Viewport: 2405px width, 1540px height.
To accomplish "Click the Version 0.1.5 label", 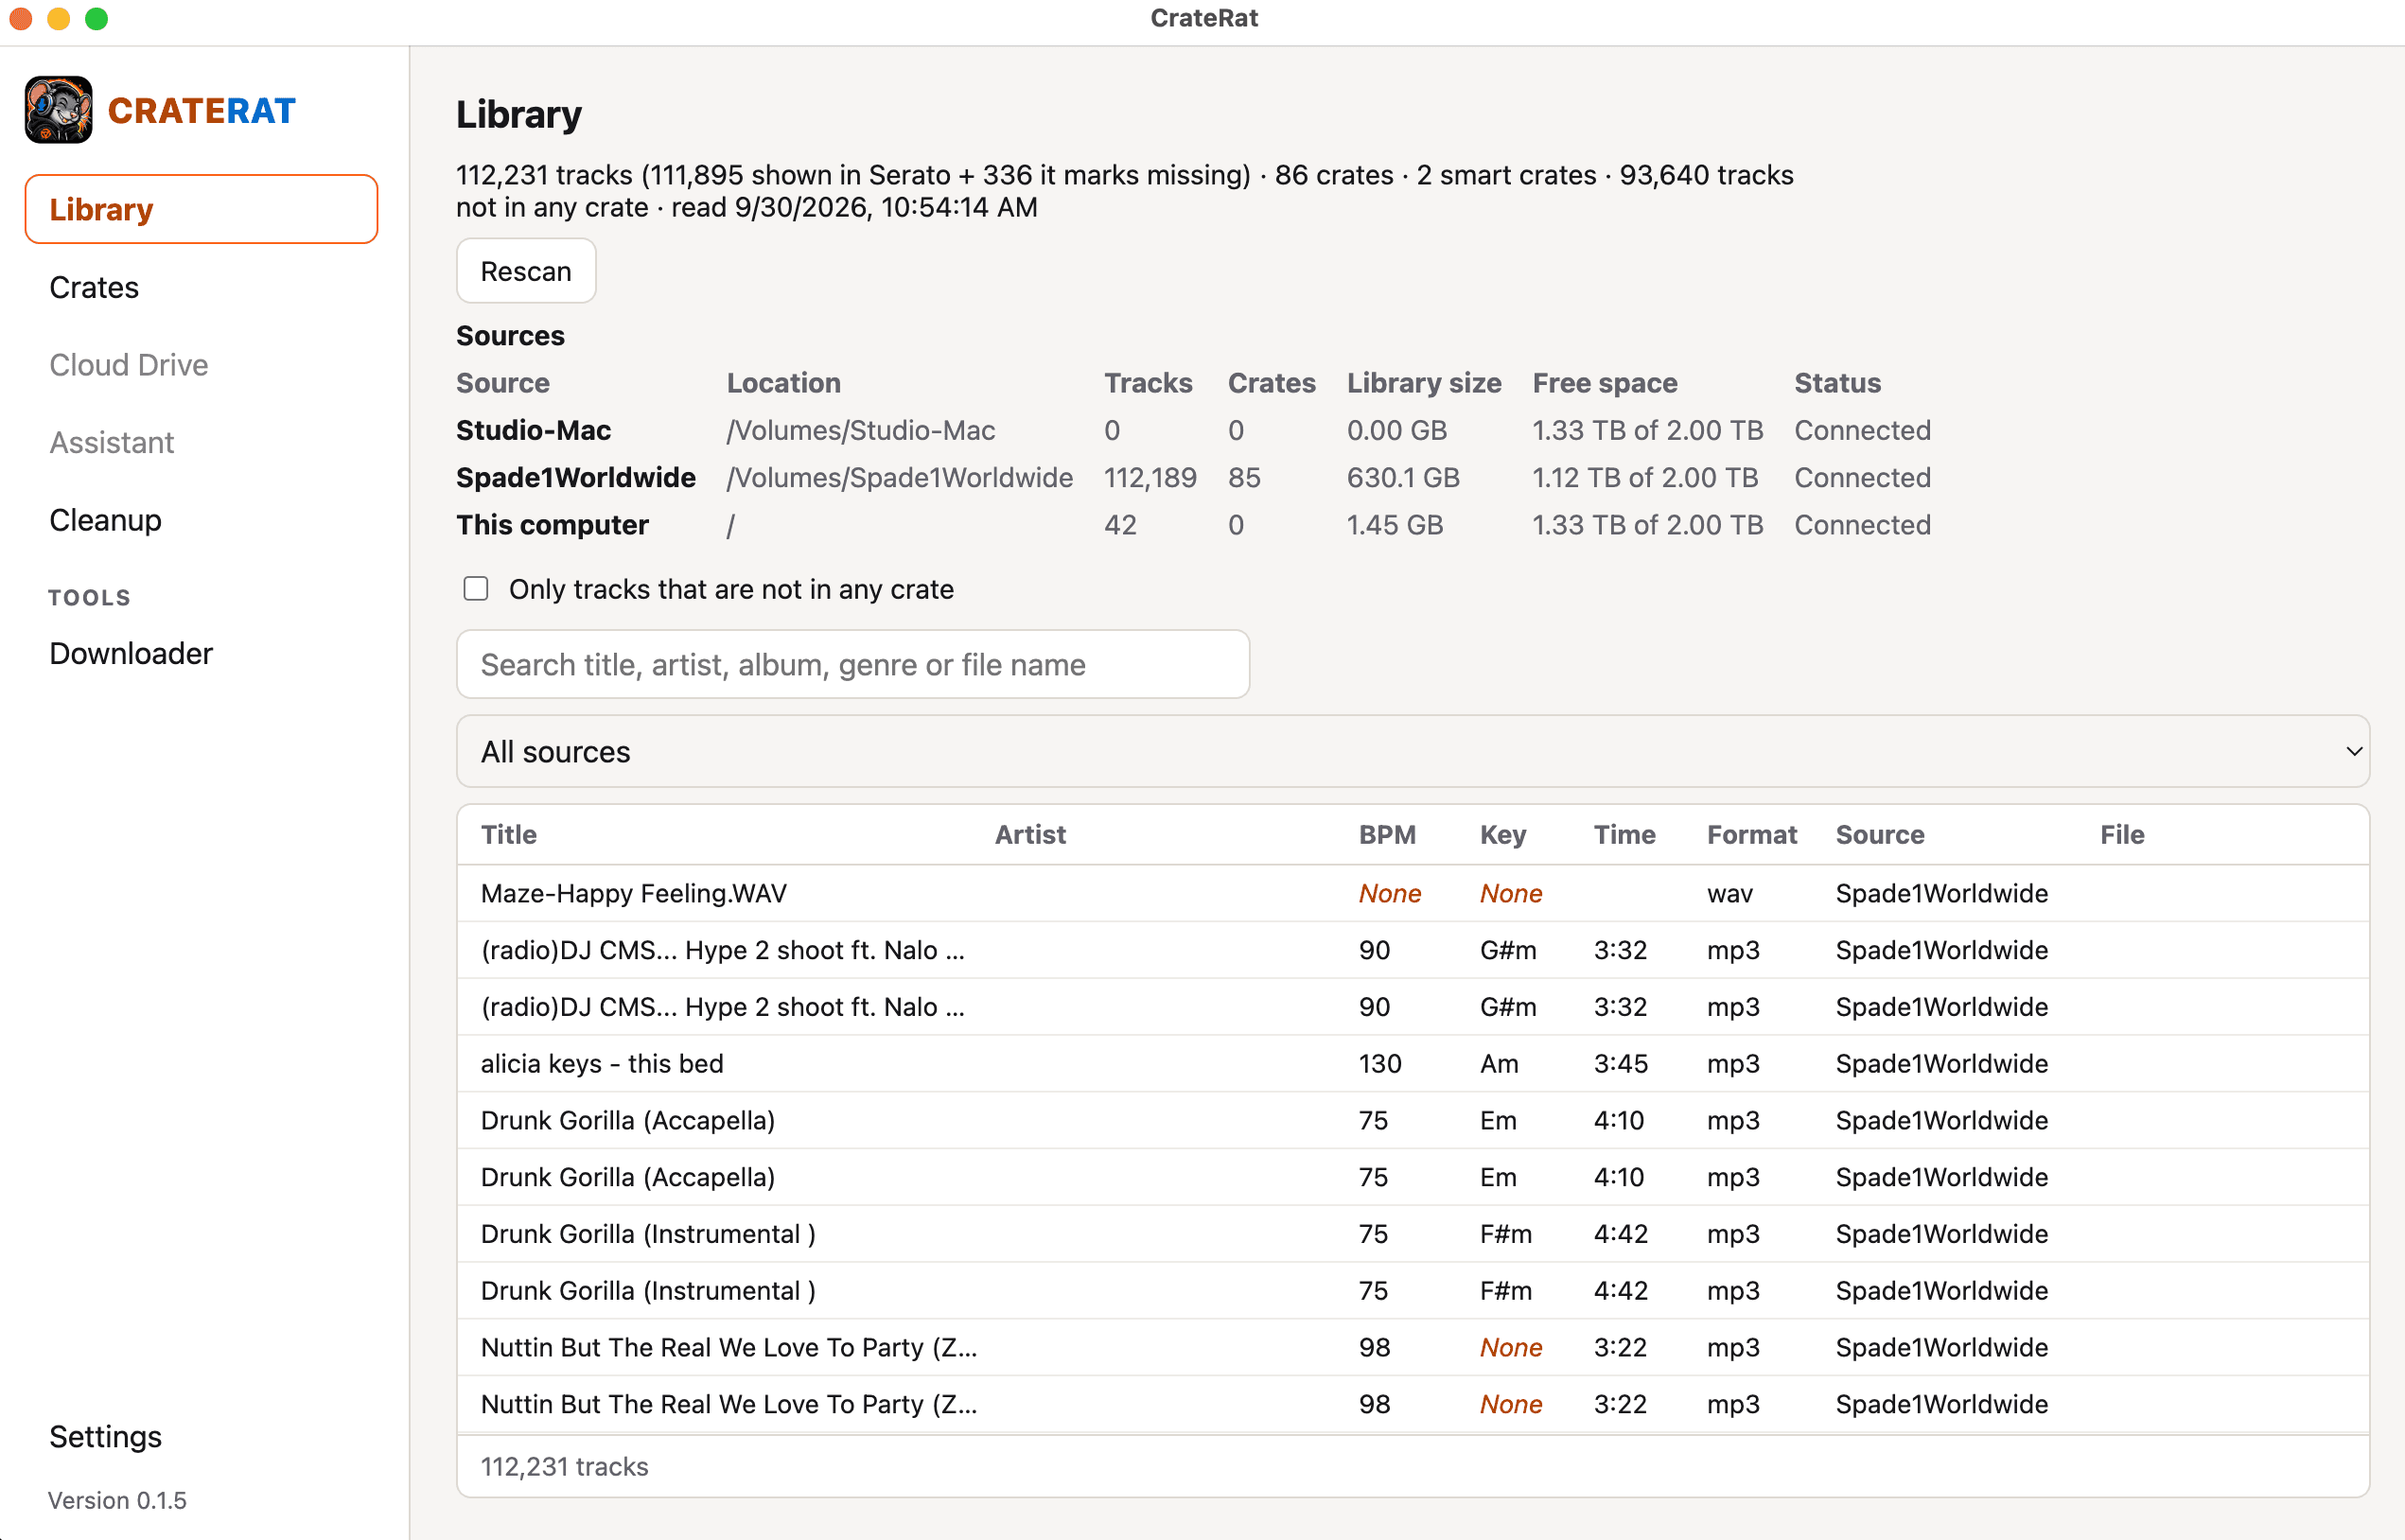I will (x=117, y=1500).
